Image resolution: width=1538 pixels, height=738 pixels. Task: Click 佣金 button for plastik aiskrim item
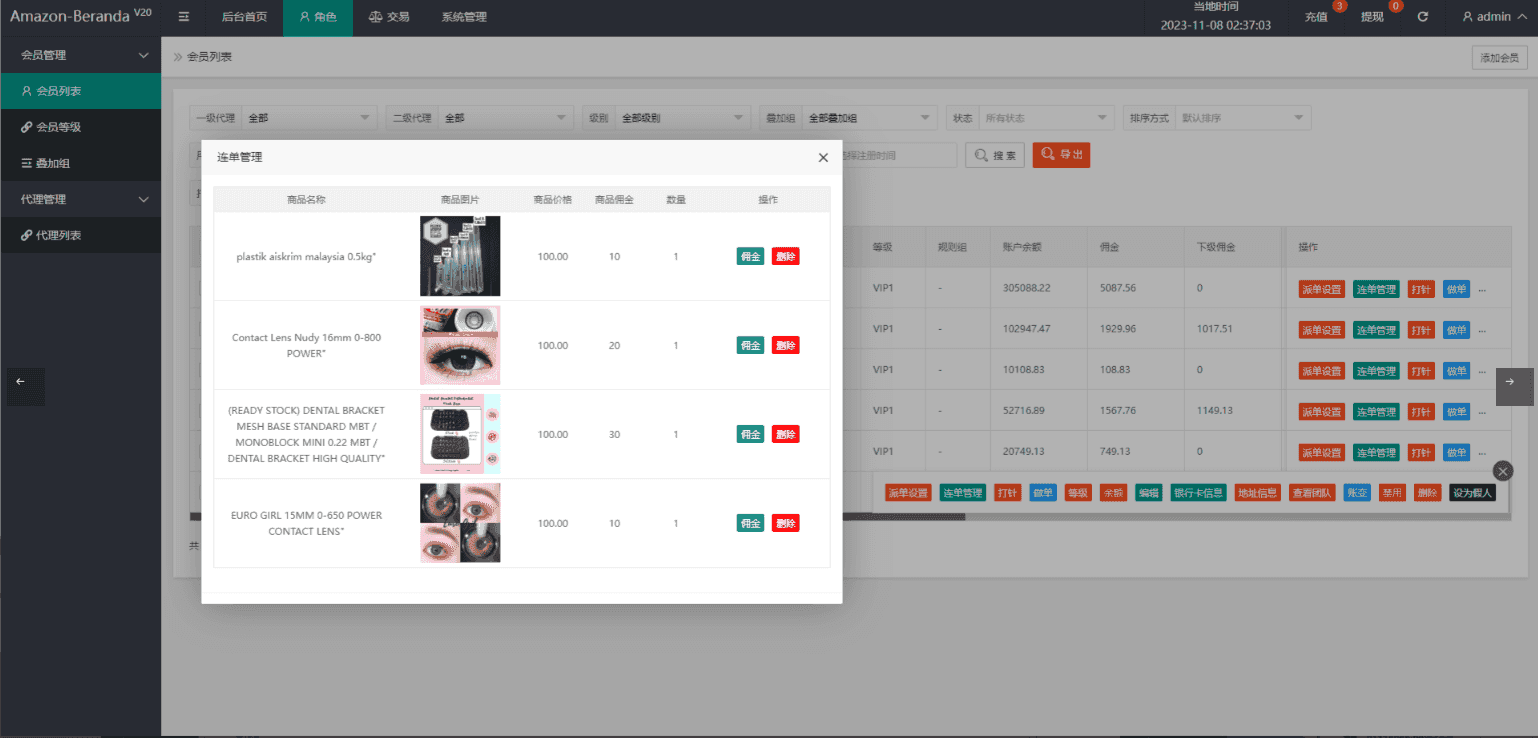(750, 257)
